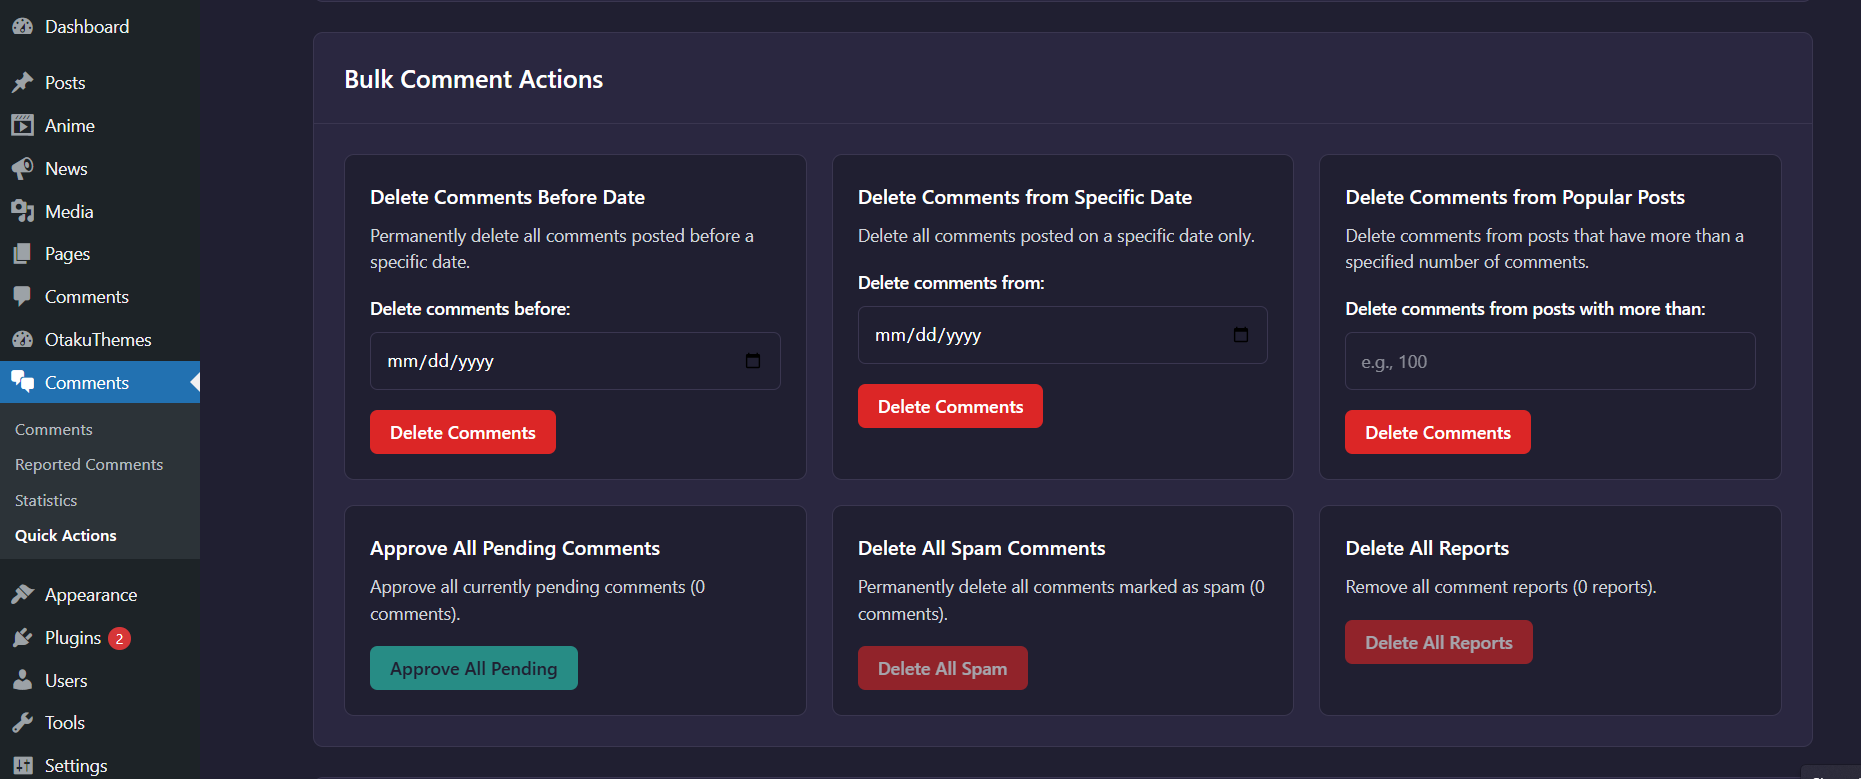The image size is (1861, 779).
Task: Click 'Delete comments from posts with more than:' label
Action: (x=1525, y=309)
